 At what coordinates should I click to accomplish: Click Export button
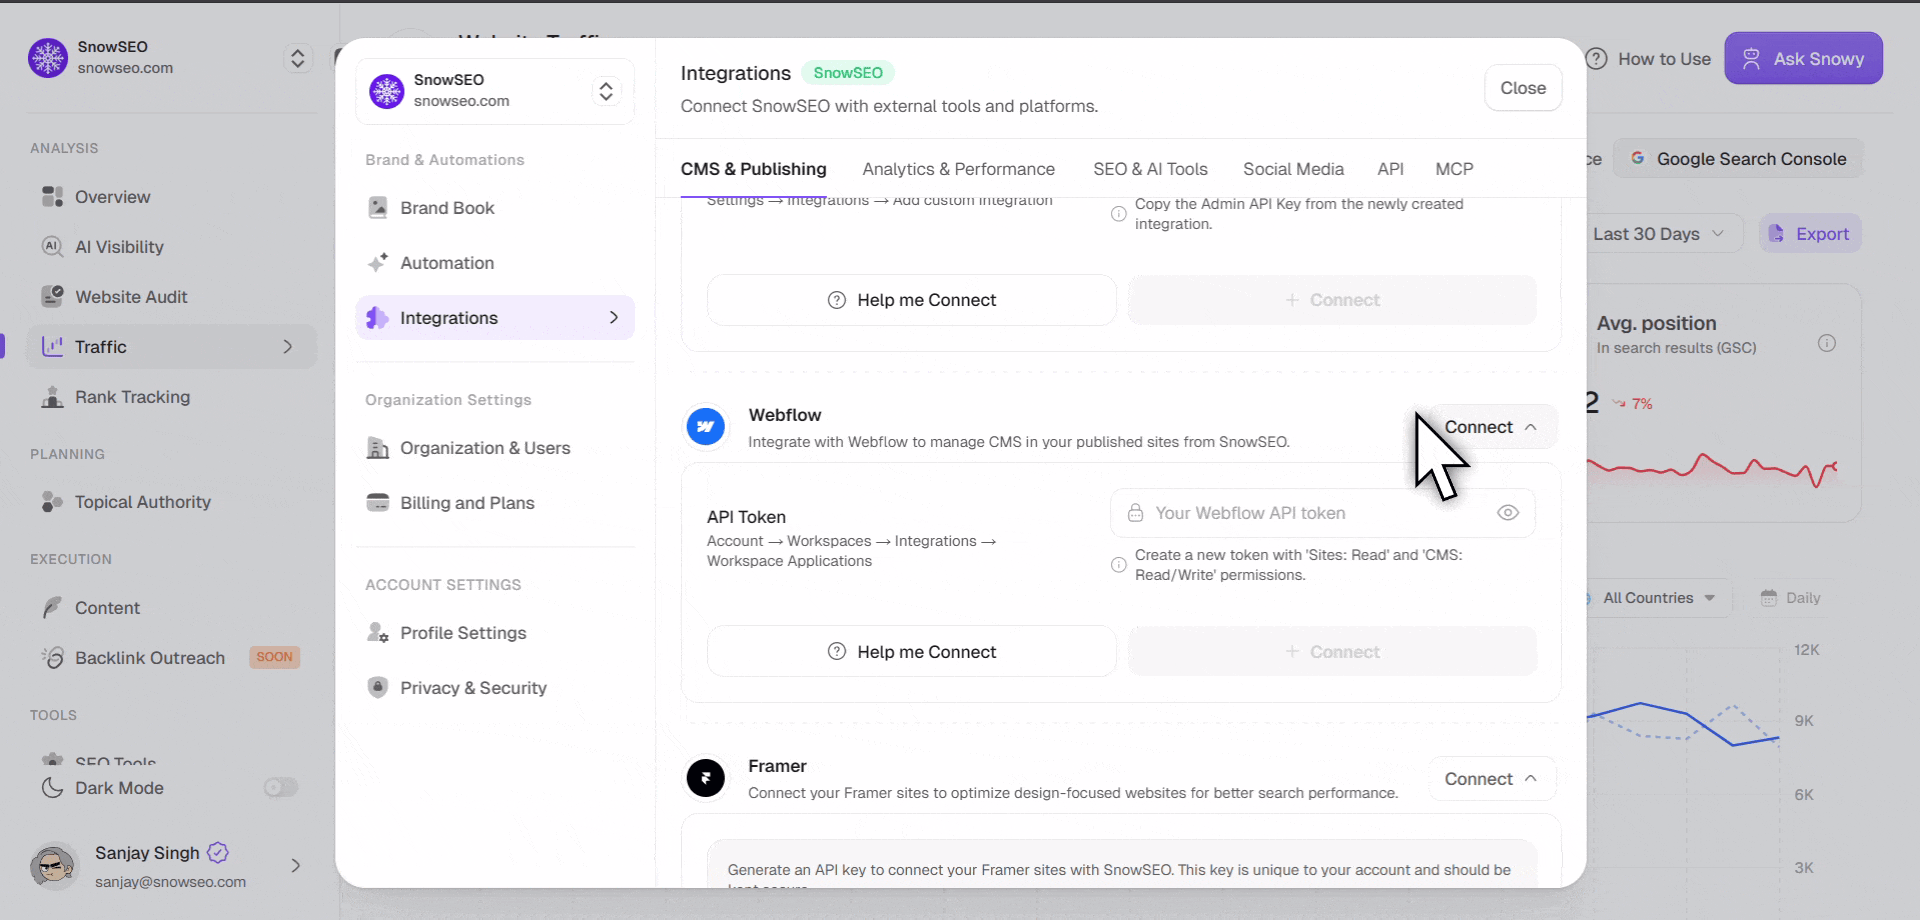coord(1810,234)
